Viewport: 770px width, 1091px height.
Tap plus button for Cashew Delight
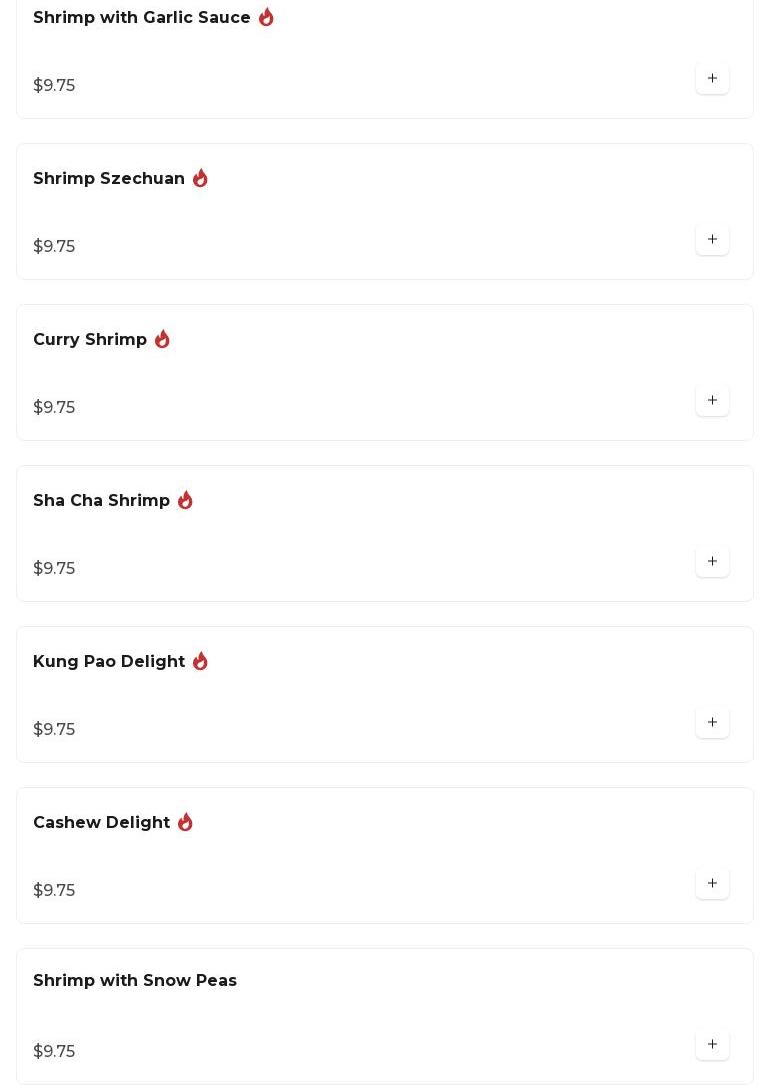pos(712,884)
